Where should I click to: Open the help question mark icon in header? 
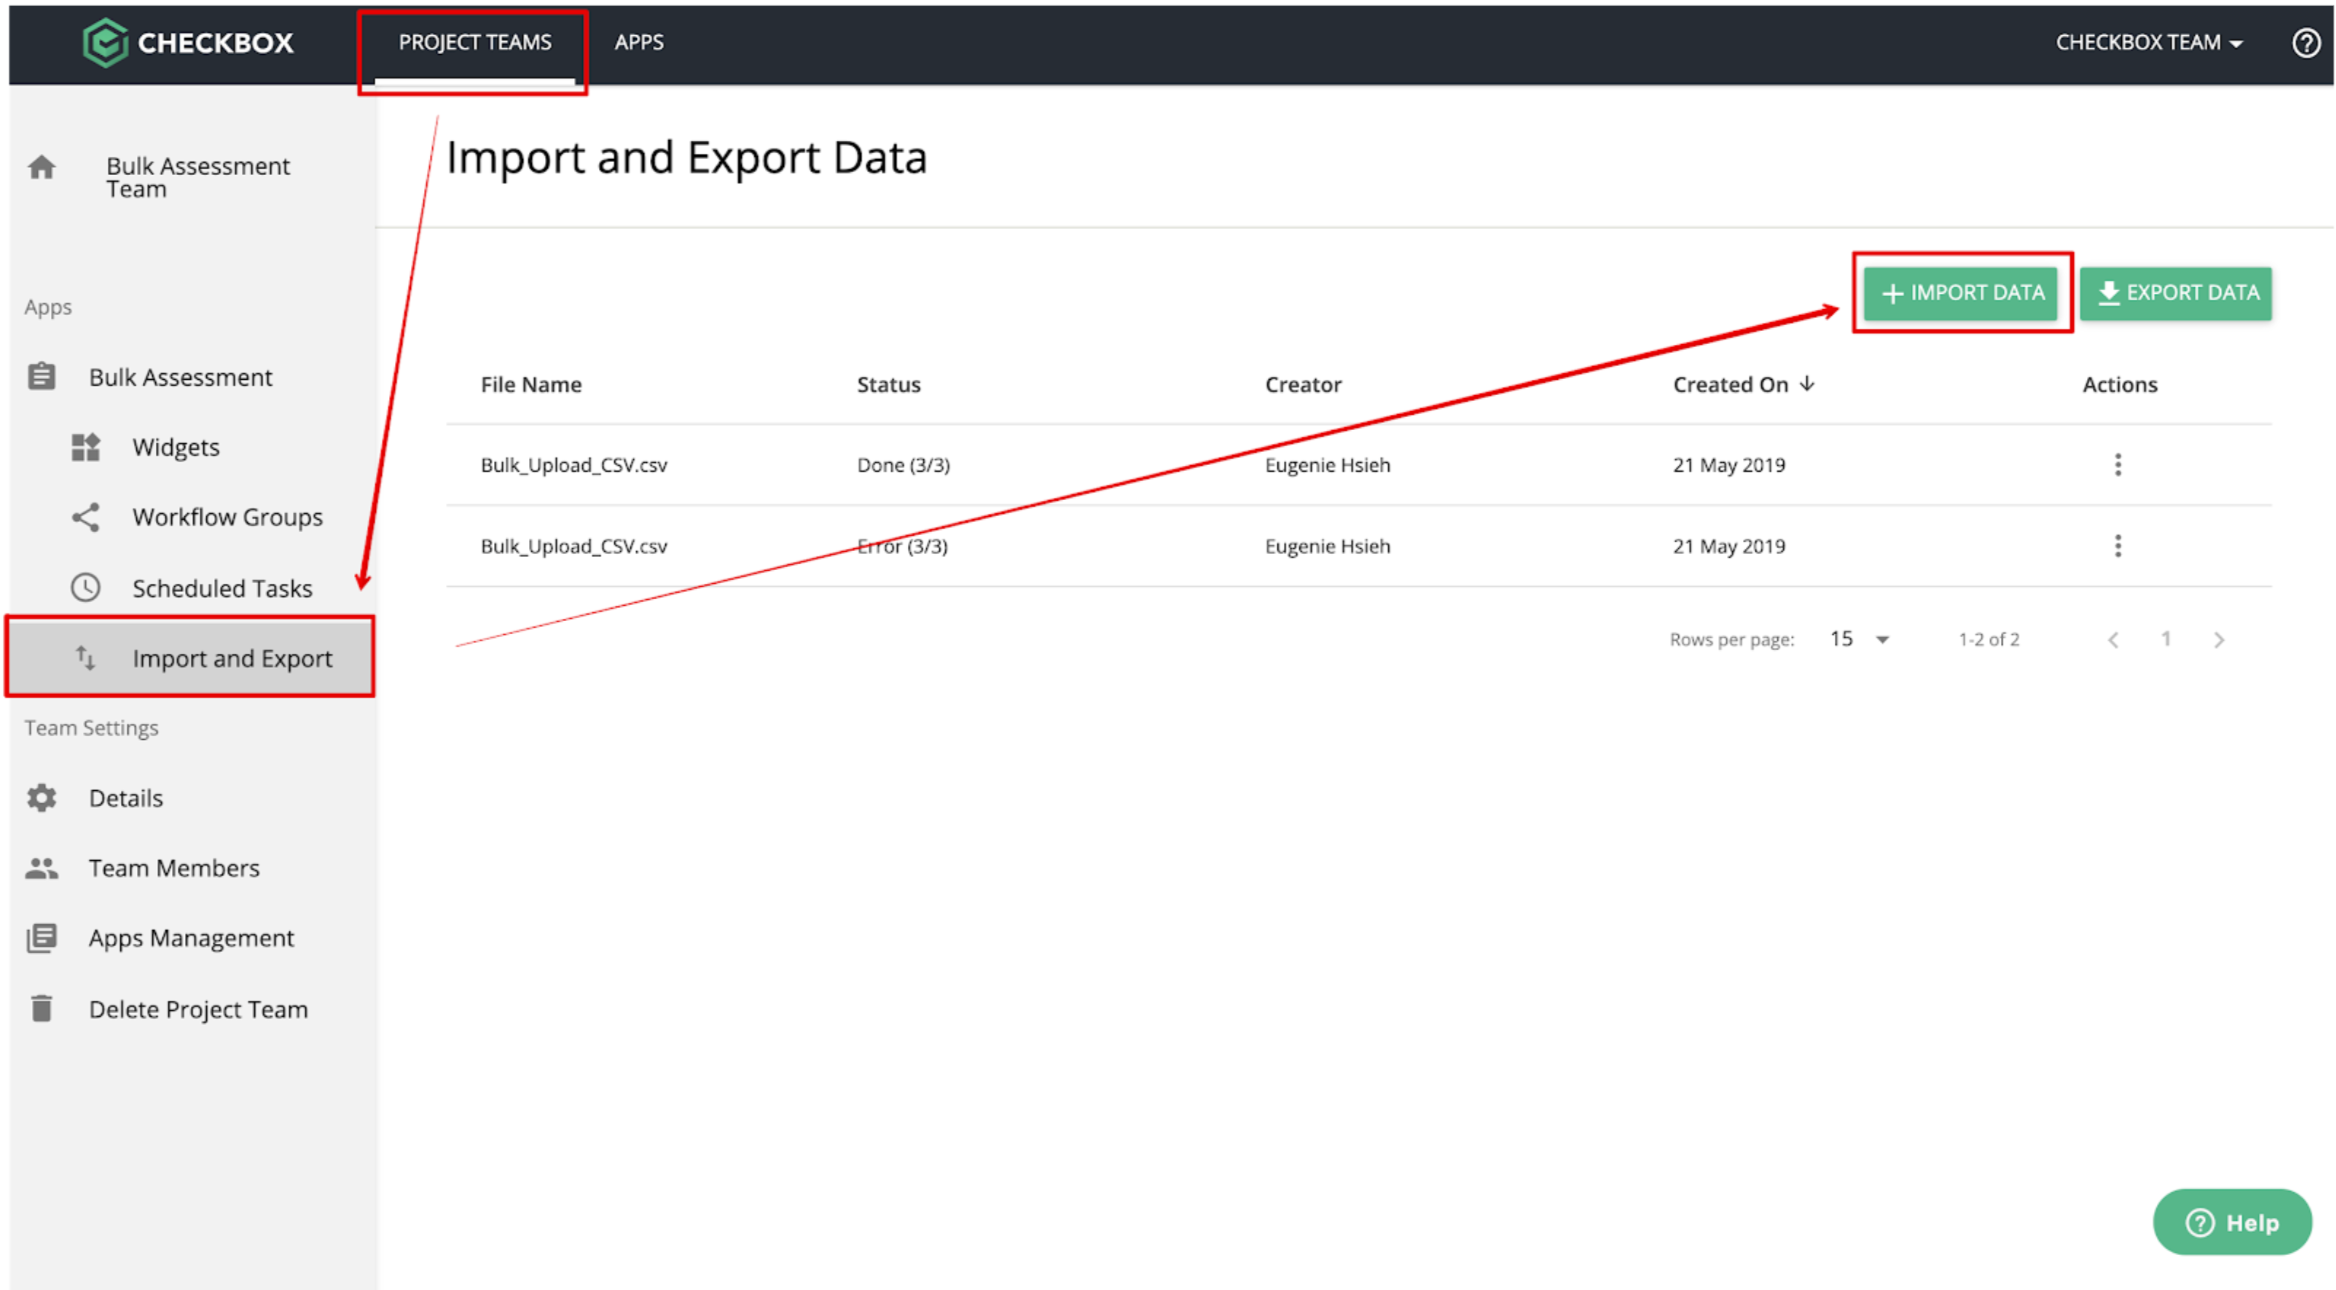point(2305,43)
